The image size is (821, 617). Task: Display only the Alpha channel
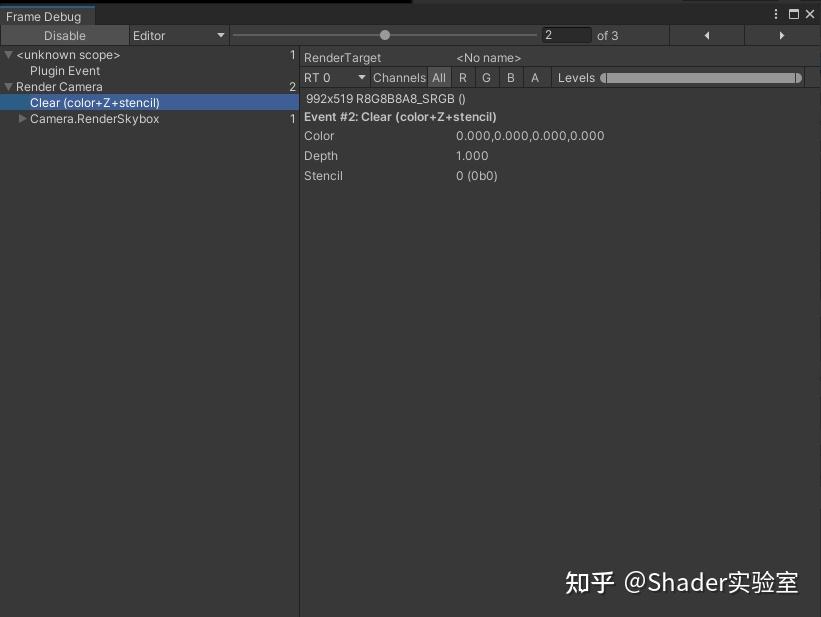[x=535, y=77]
